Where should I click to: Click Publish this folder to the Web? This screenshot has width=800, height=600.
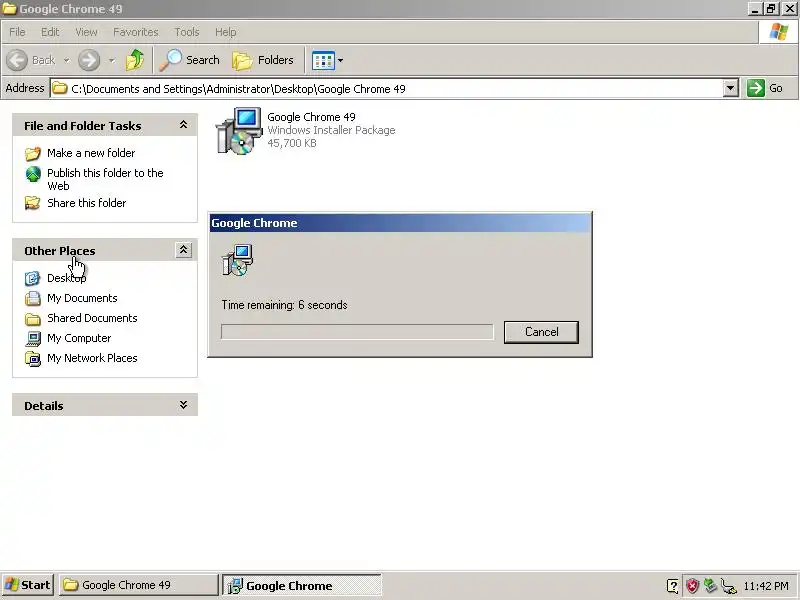click(105, 179)
